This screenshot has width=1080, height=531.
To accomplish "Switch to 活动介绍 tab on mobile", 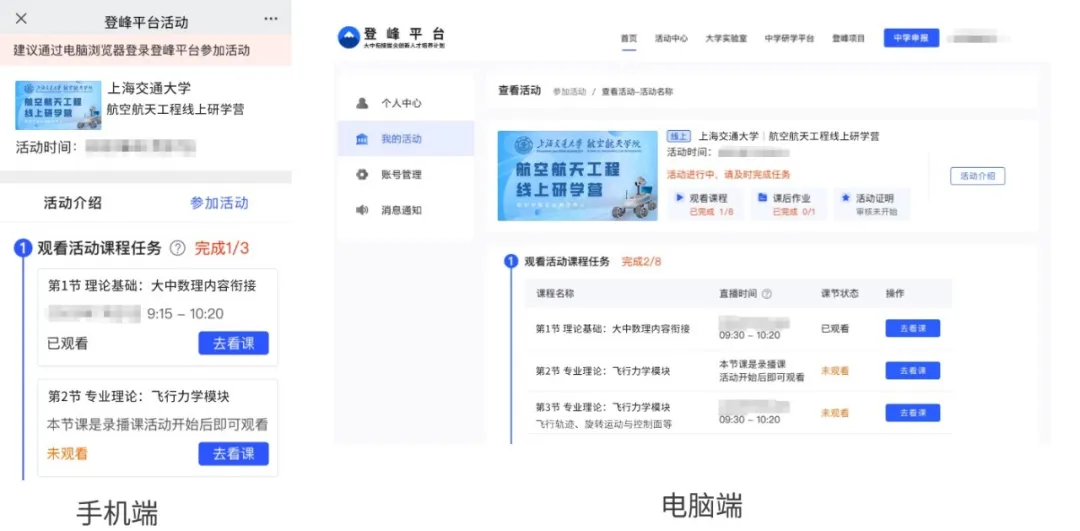I will (x=72, y=203).
